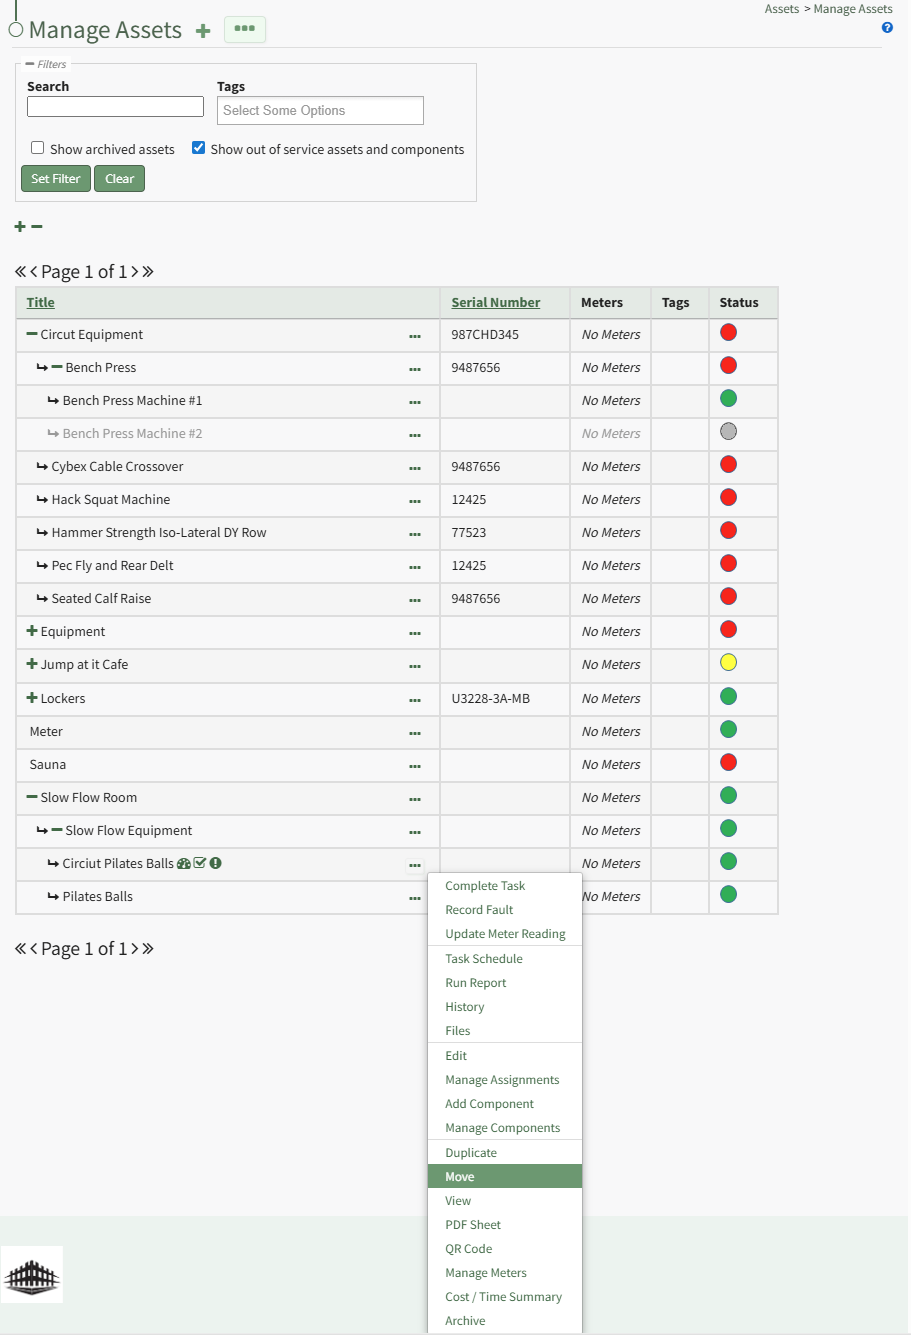Viewport: 911px width, 1335px height.
Task: Collapse the Circut Equipment group
Action: click(x=32, y=334)
